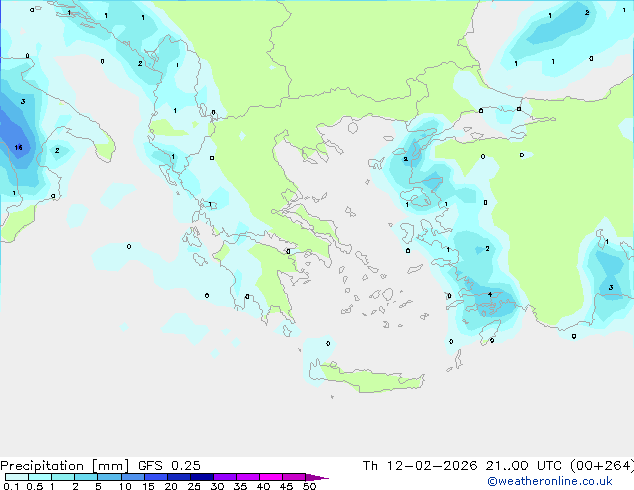
Task: Click the '20' legend scale label
Action: [x=171, y=486]
